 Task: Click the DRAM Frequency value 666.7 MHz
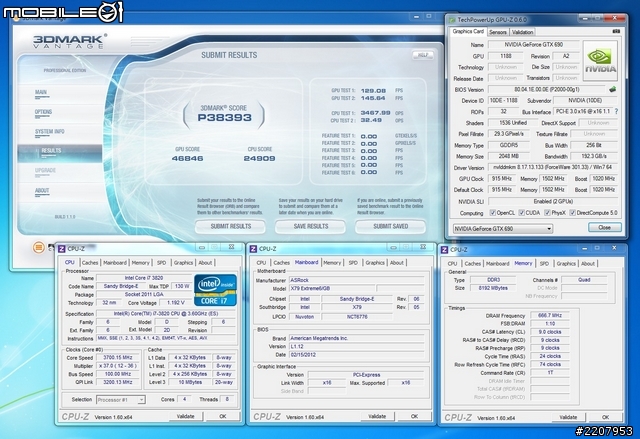pos(550,315)
